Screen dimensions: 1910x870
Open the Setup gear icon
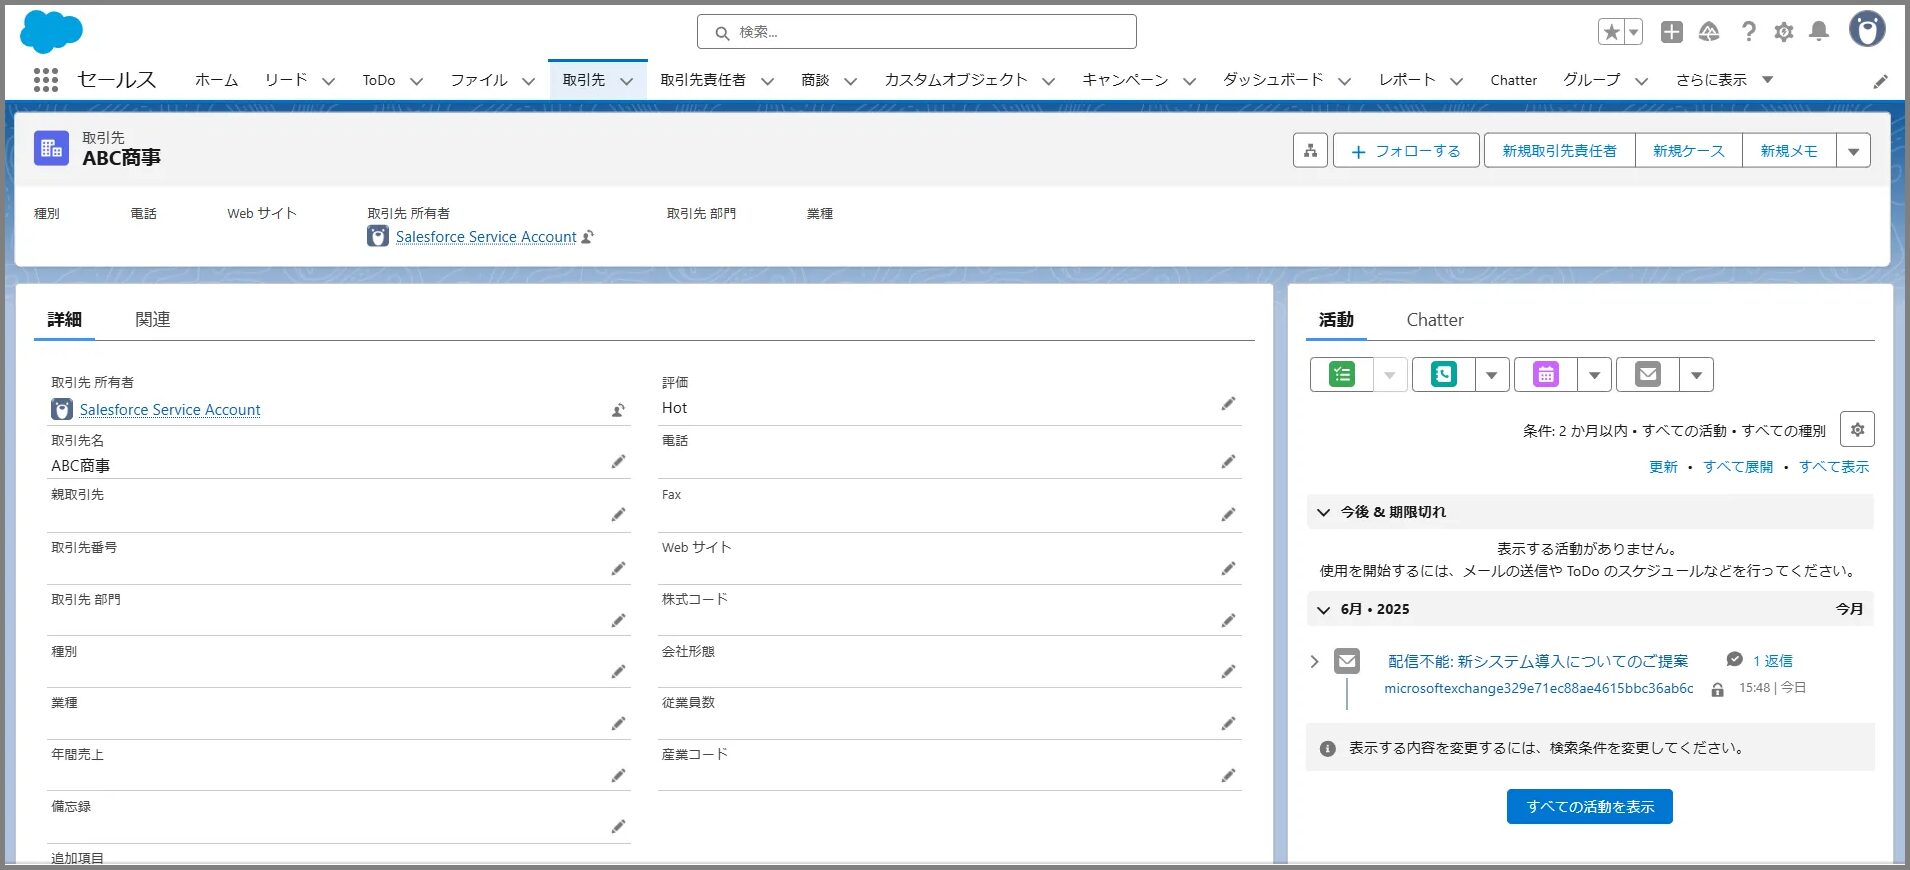coord(1784,32)
